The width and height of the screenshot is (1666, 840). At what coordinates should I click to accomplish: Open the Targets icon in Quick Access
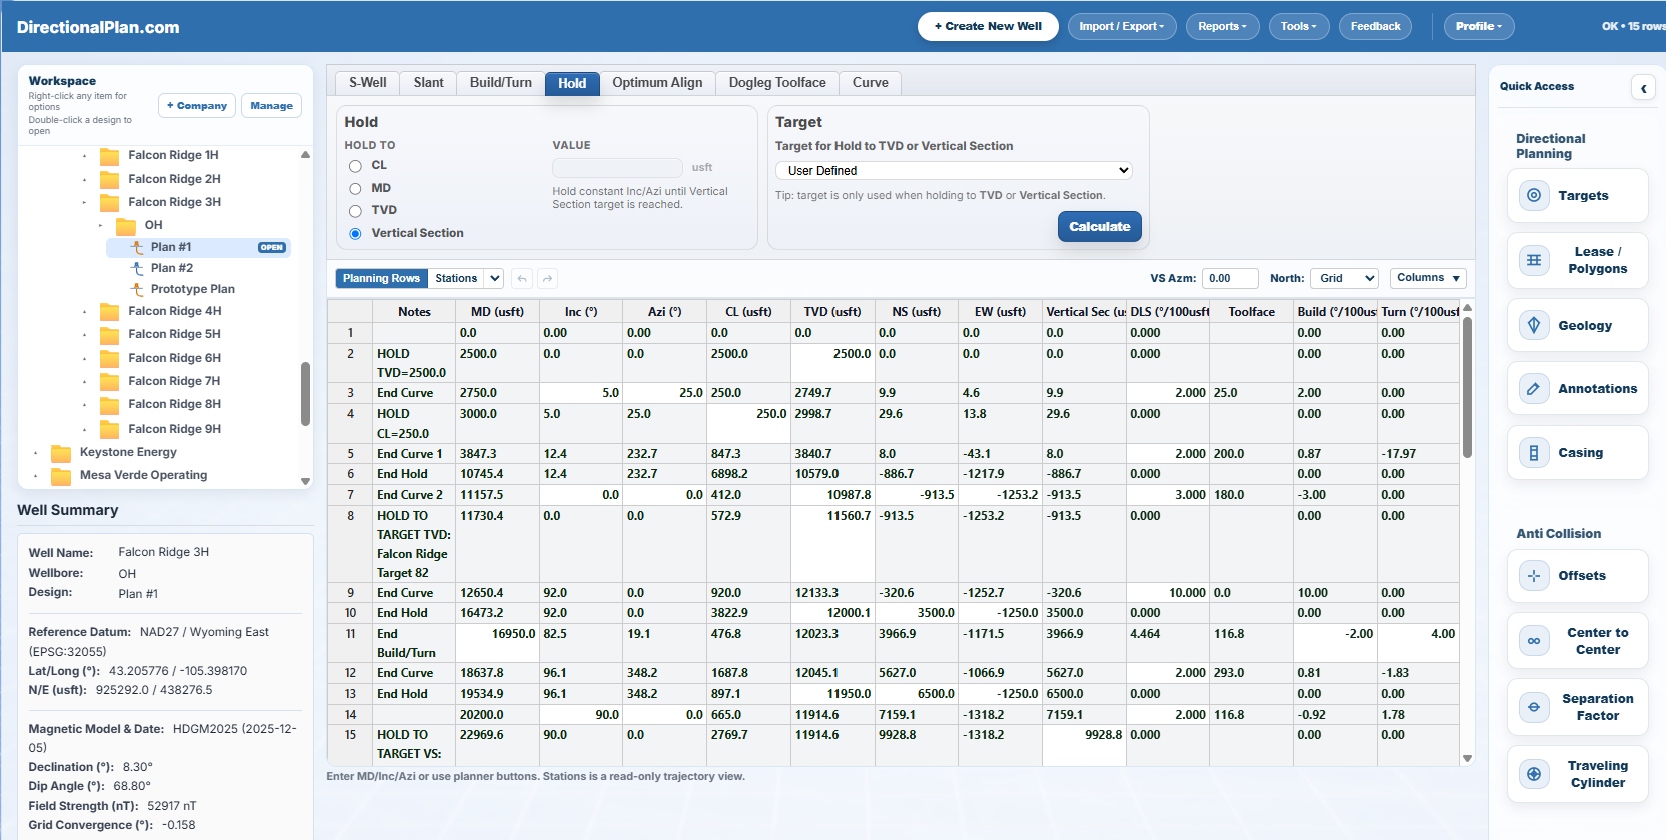point(1533,195)
